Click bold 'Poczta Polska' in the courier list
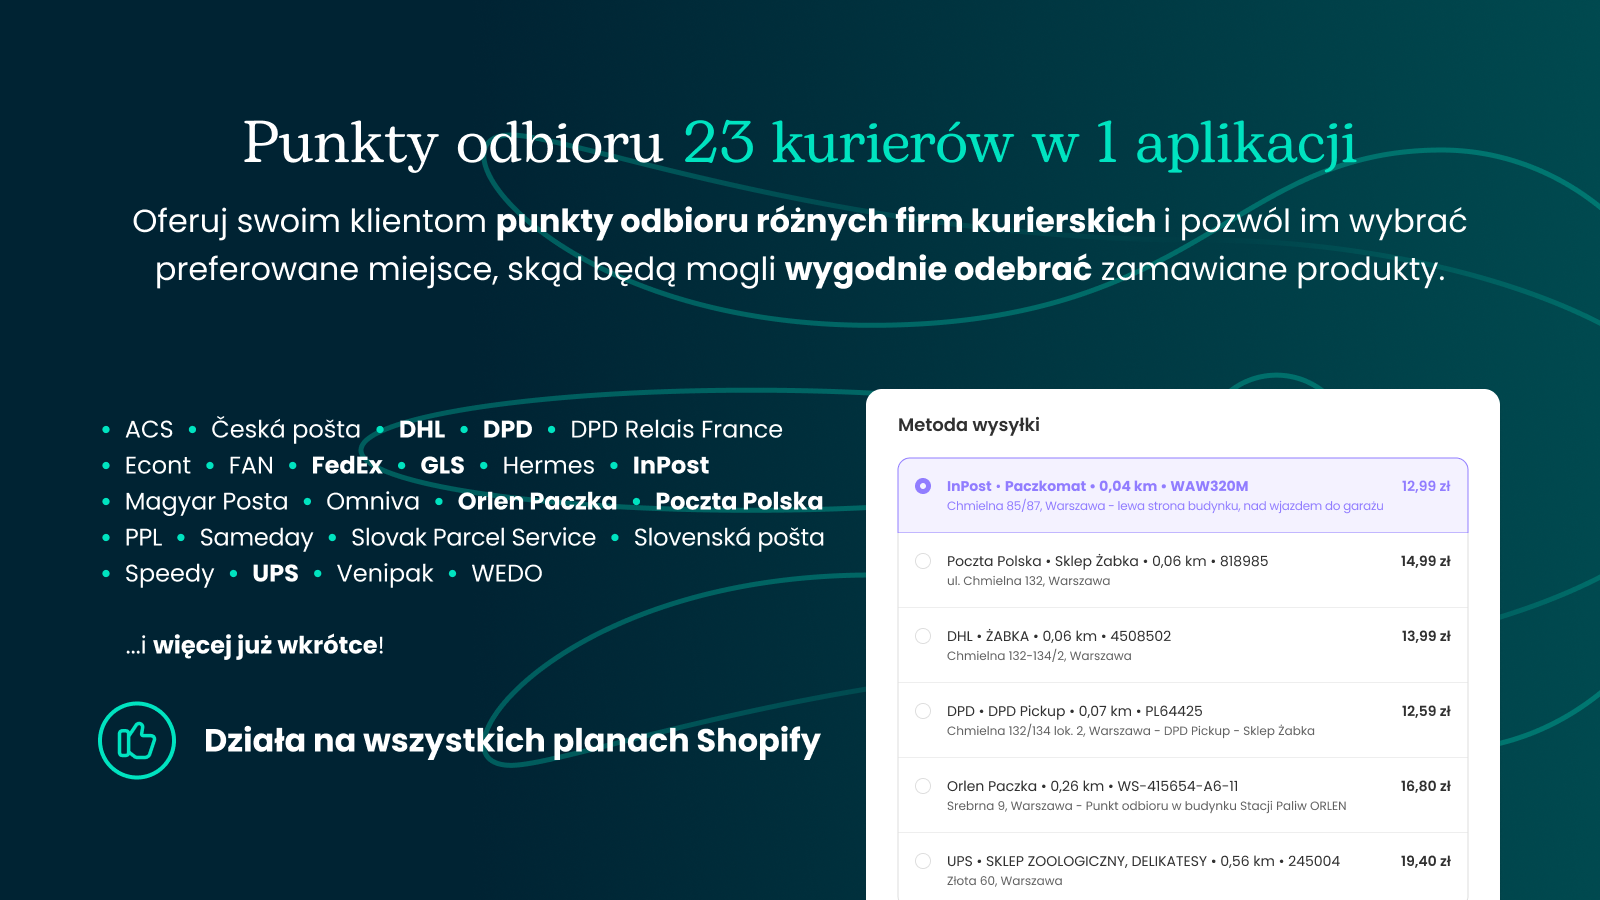The width and height of the screenshot is (1600, 900). point(739,501)
